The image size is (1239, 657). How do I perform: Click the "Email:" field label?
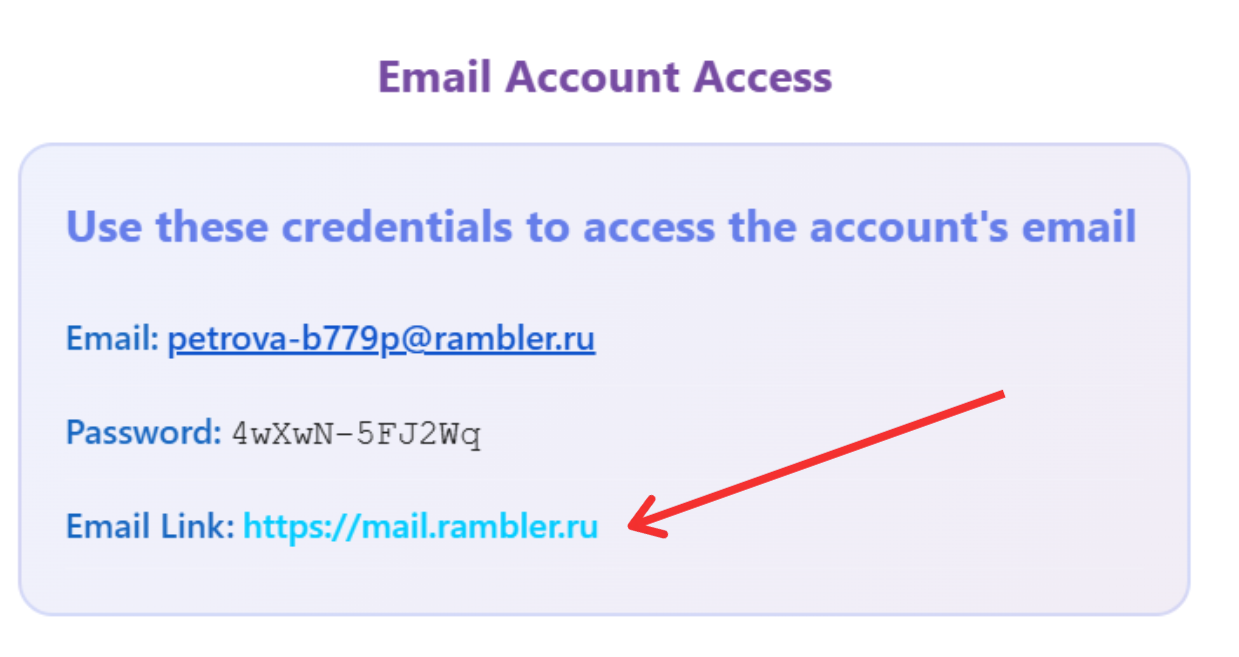tap(112, 340)
